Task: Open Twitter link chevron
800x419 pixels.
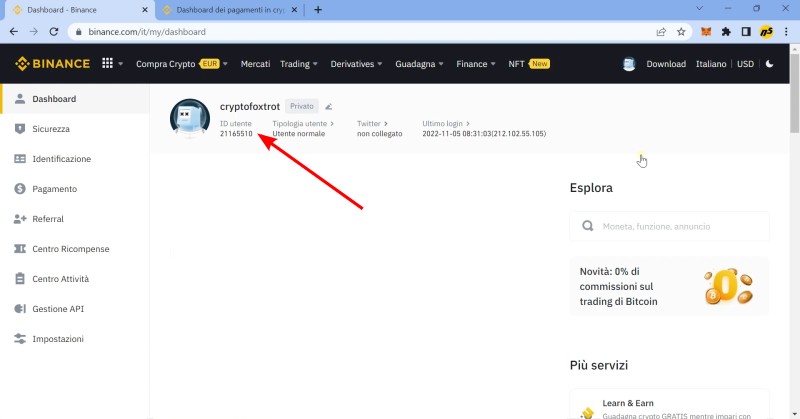Action: point(386,124)
